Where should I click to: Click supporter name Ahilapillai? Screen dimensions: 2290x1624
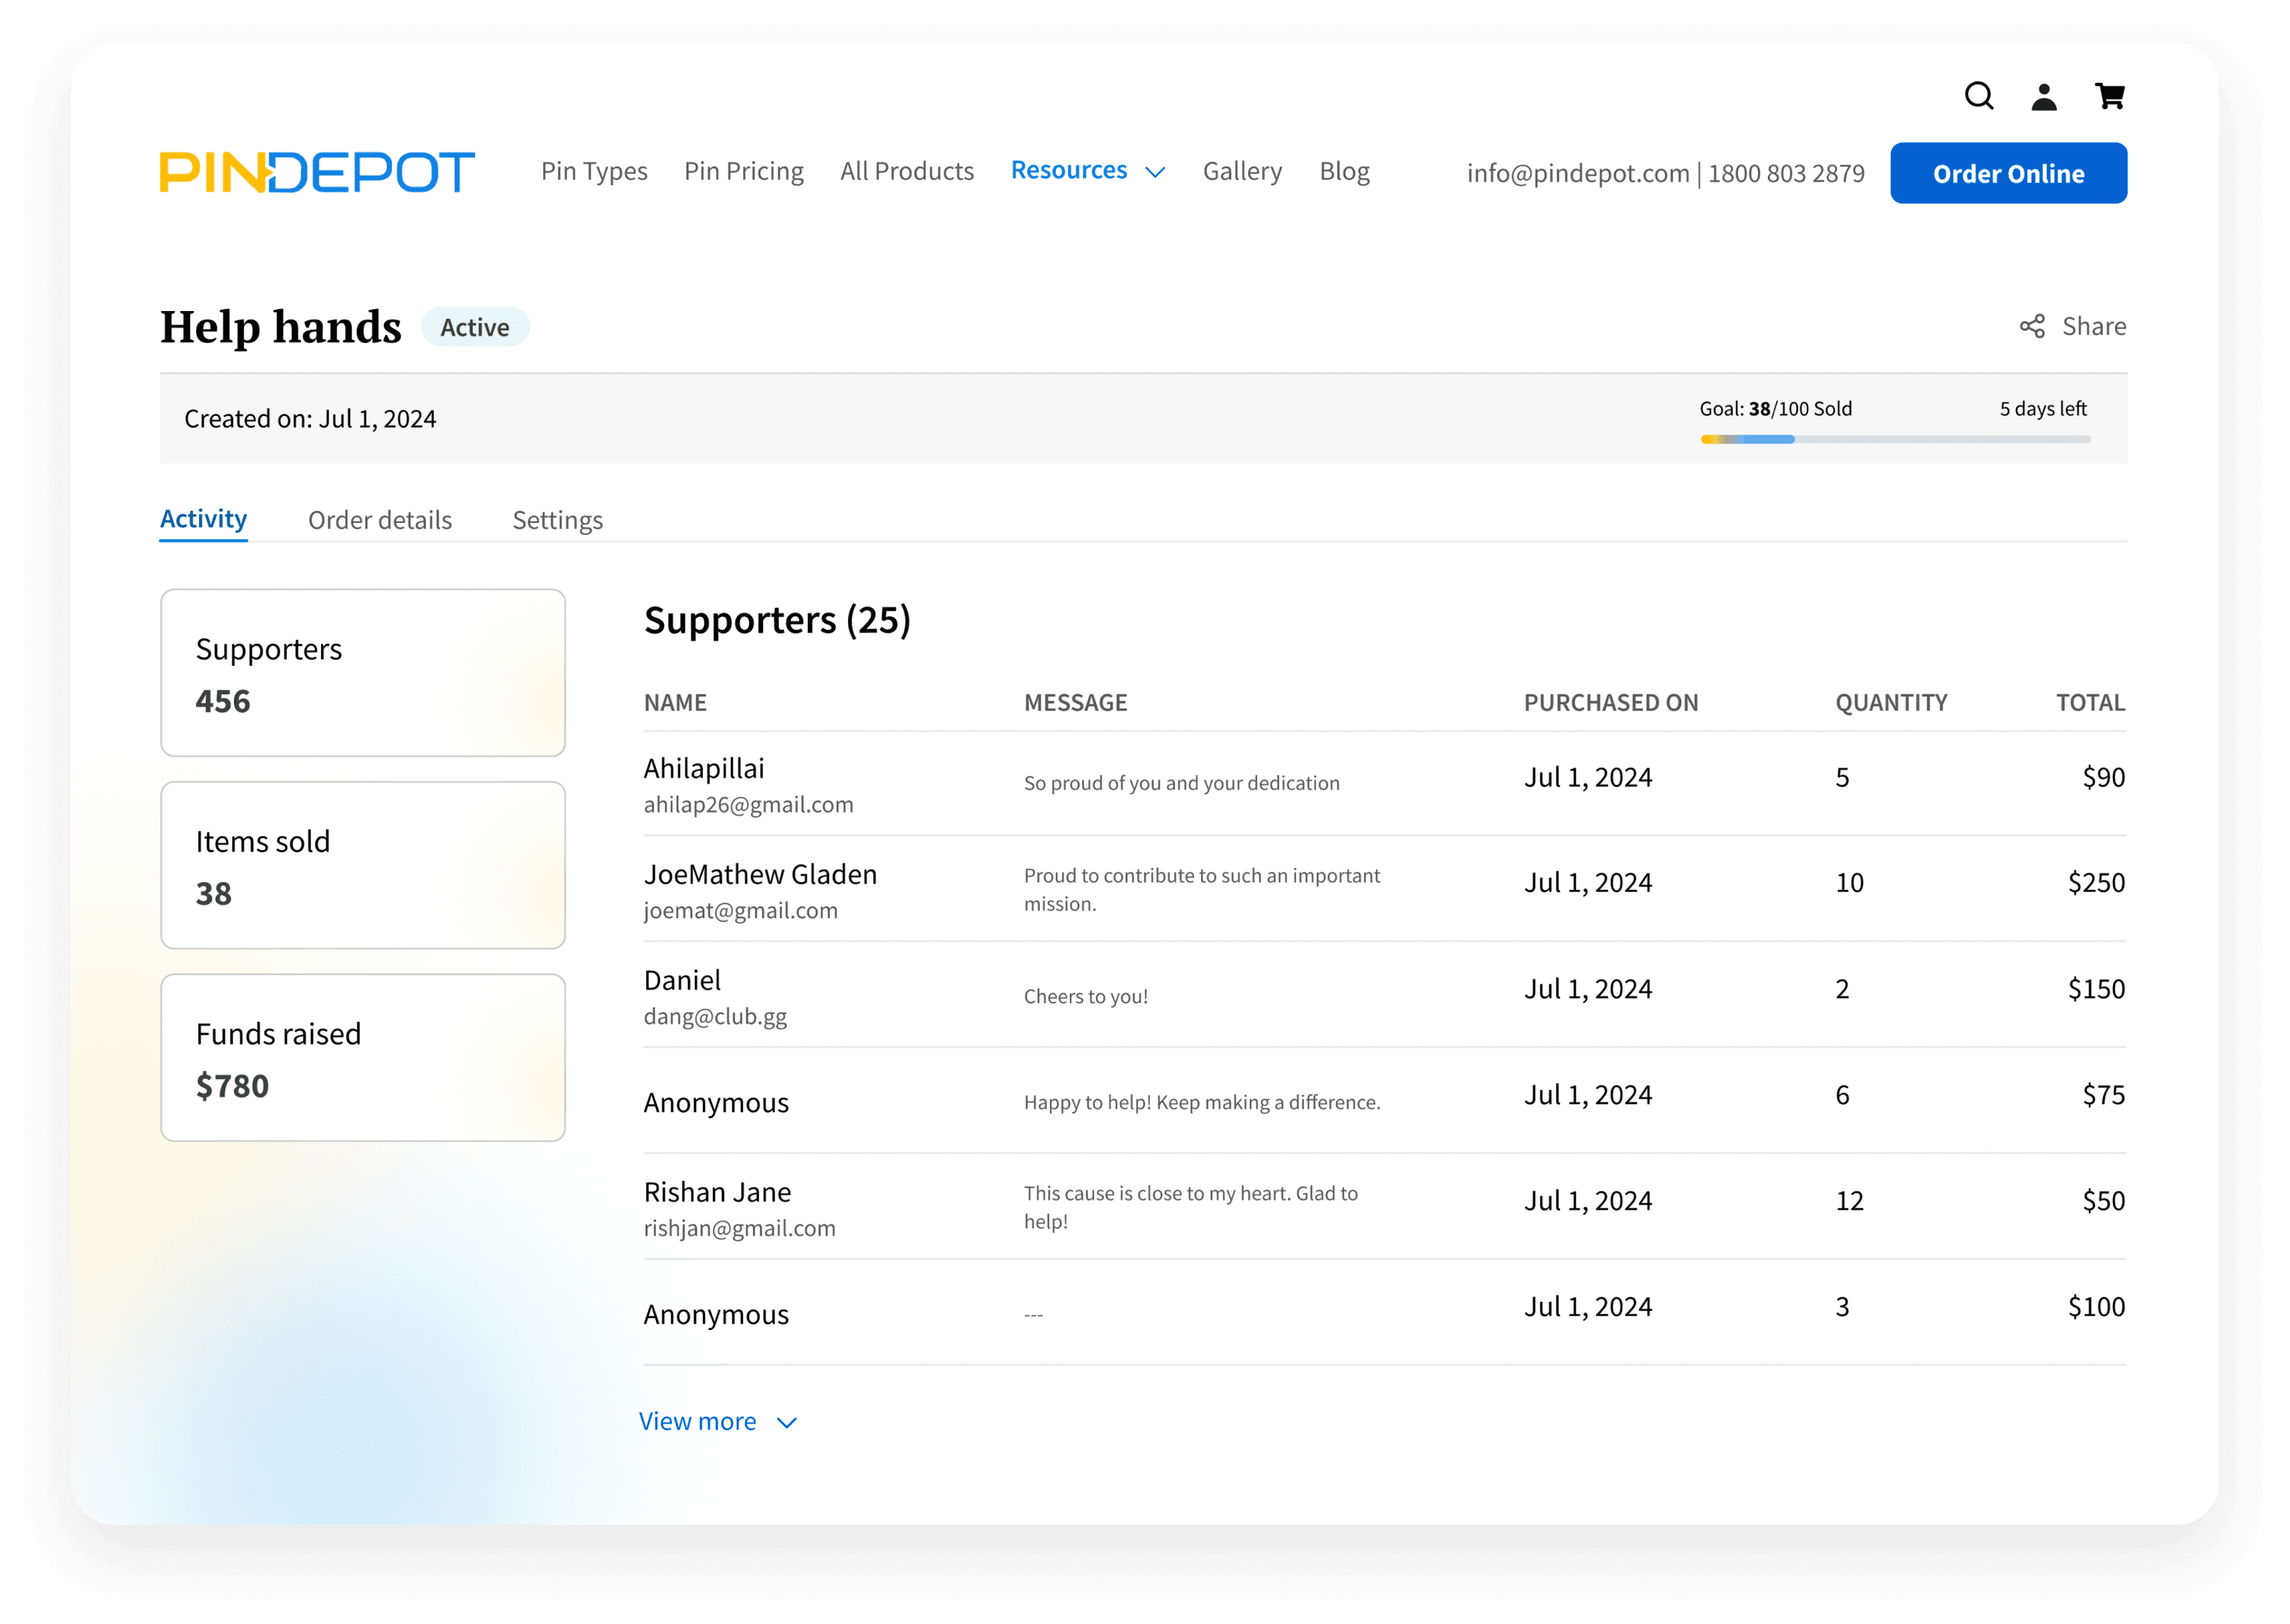tap(704, 768)
